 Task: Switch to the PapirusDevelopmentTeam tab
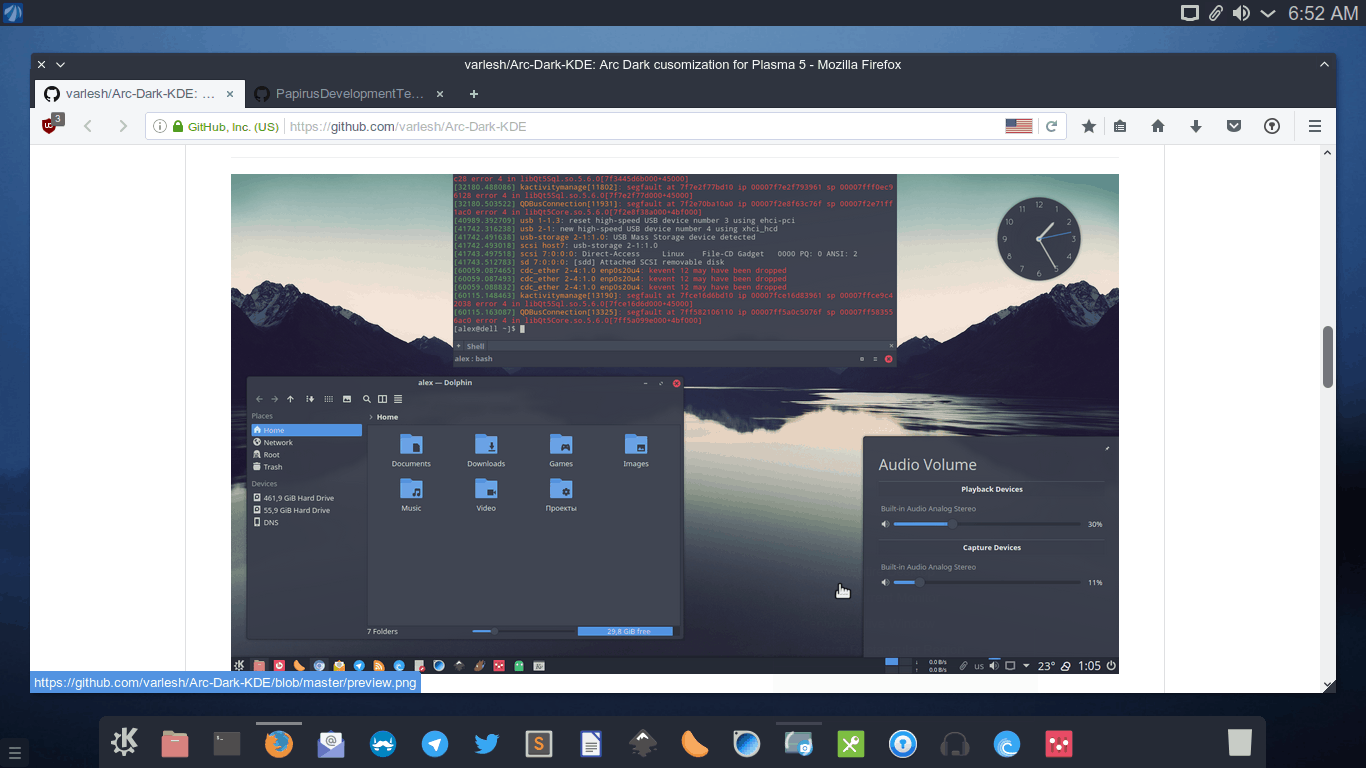[340, 94]
